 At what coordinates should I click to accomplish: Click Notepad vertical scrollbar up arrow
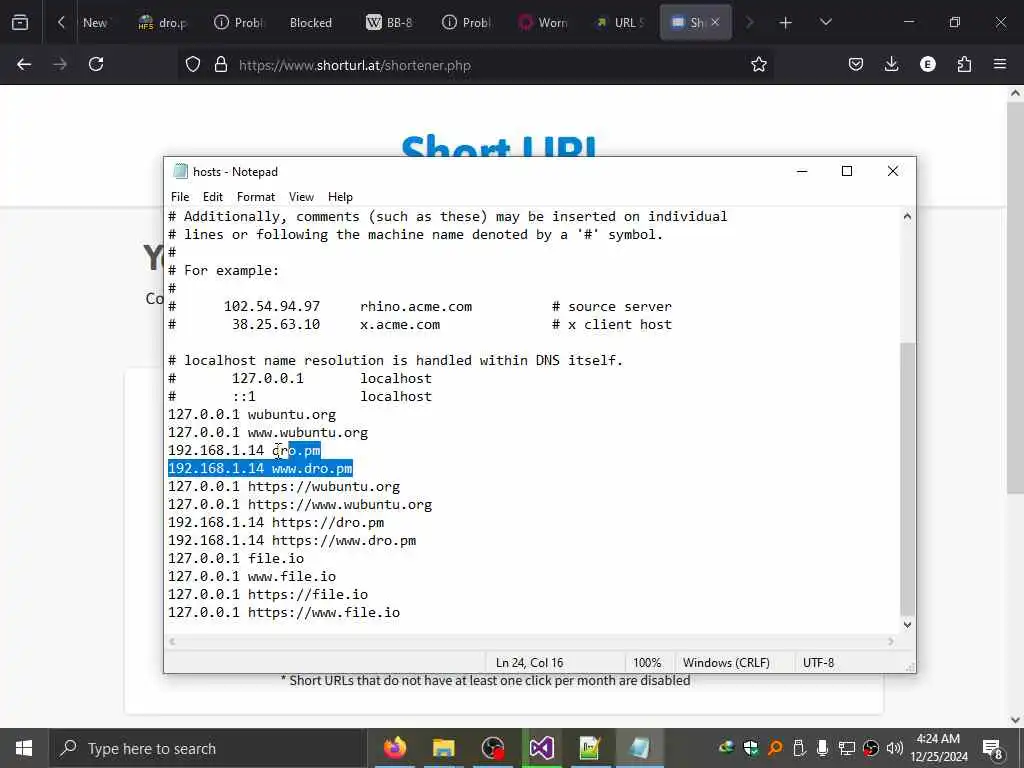907,216
